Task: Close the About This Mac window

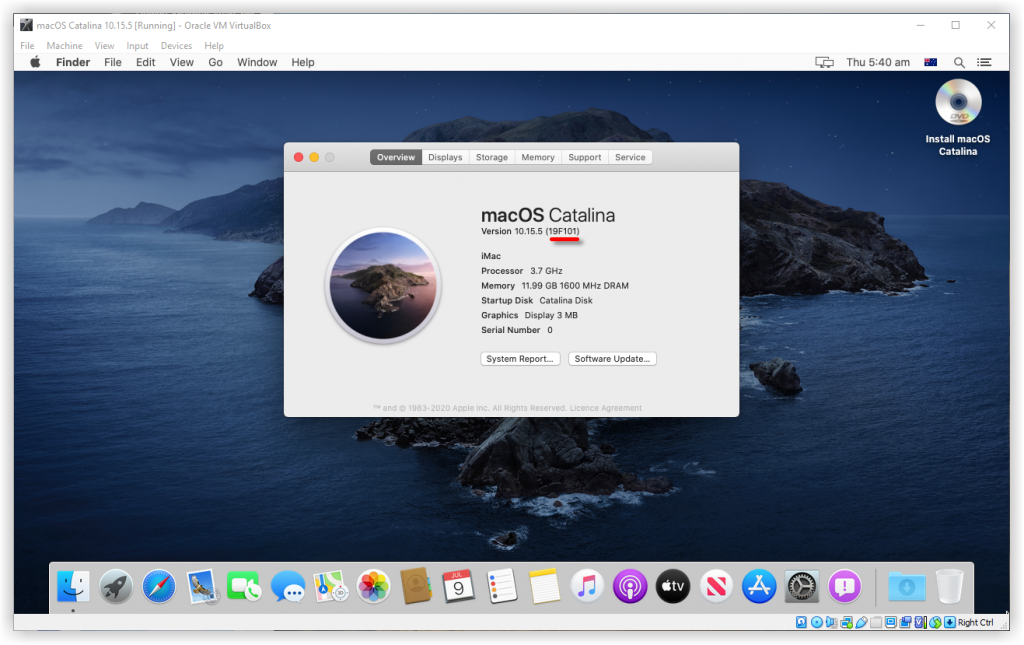Action: [298, 157]
